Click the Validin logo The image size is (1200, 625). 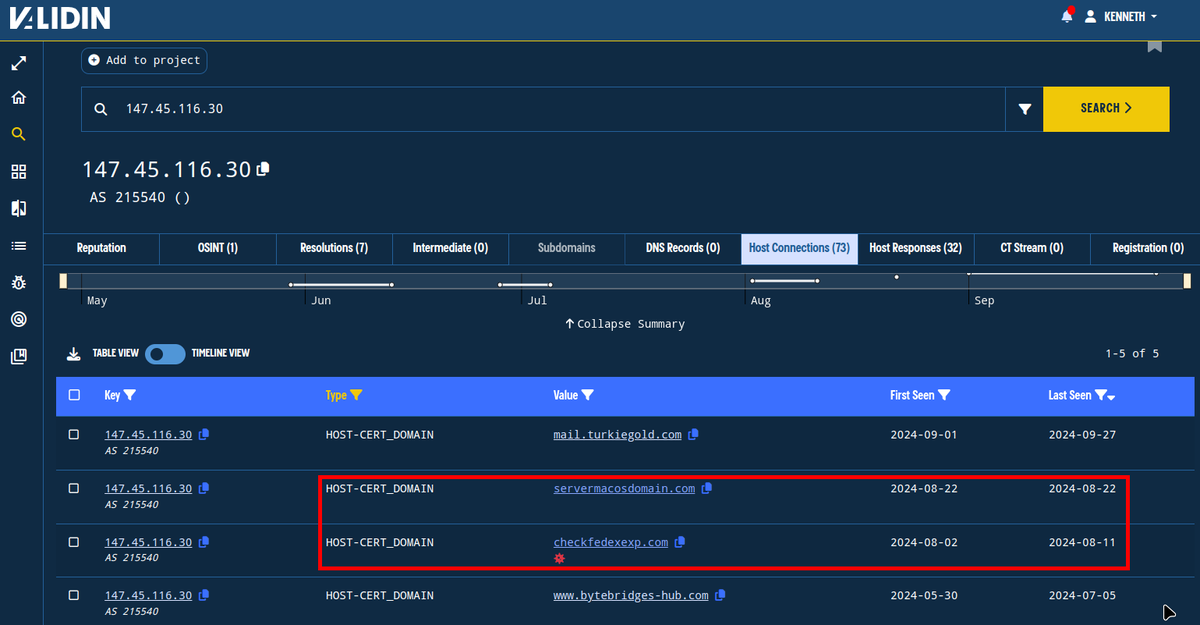click(x=60, y=17)
